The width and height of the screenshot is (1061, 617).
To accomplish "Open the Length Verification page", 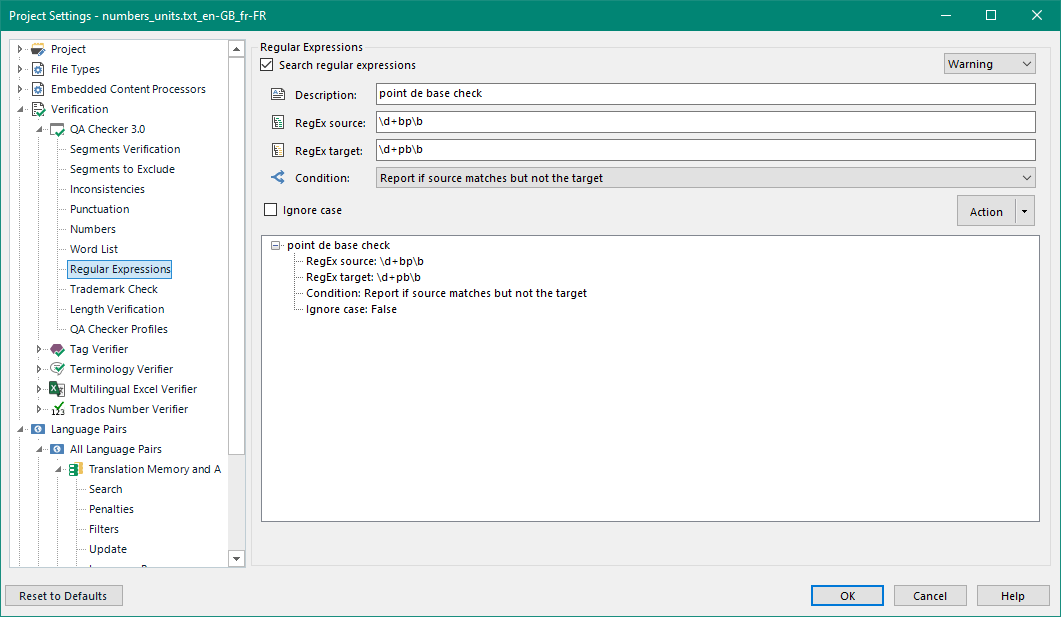I will coord(117,309).
